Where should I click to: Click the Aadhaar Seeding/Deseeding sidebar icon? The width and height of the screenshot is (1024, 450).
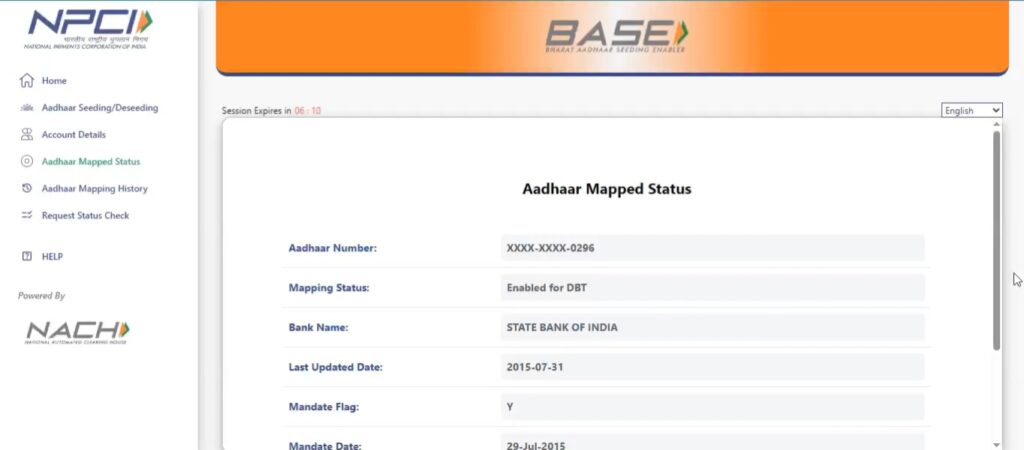click(27, 108)
